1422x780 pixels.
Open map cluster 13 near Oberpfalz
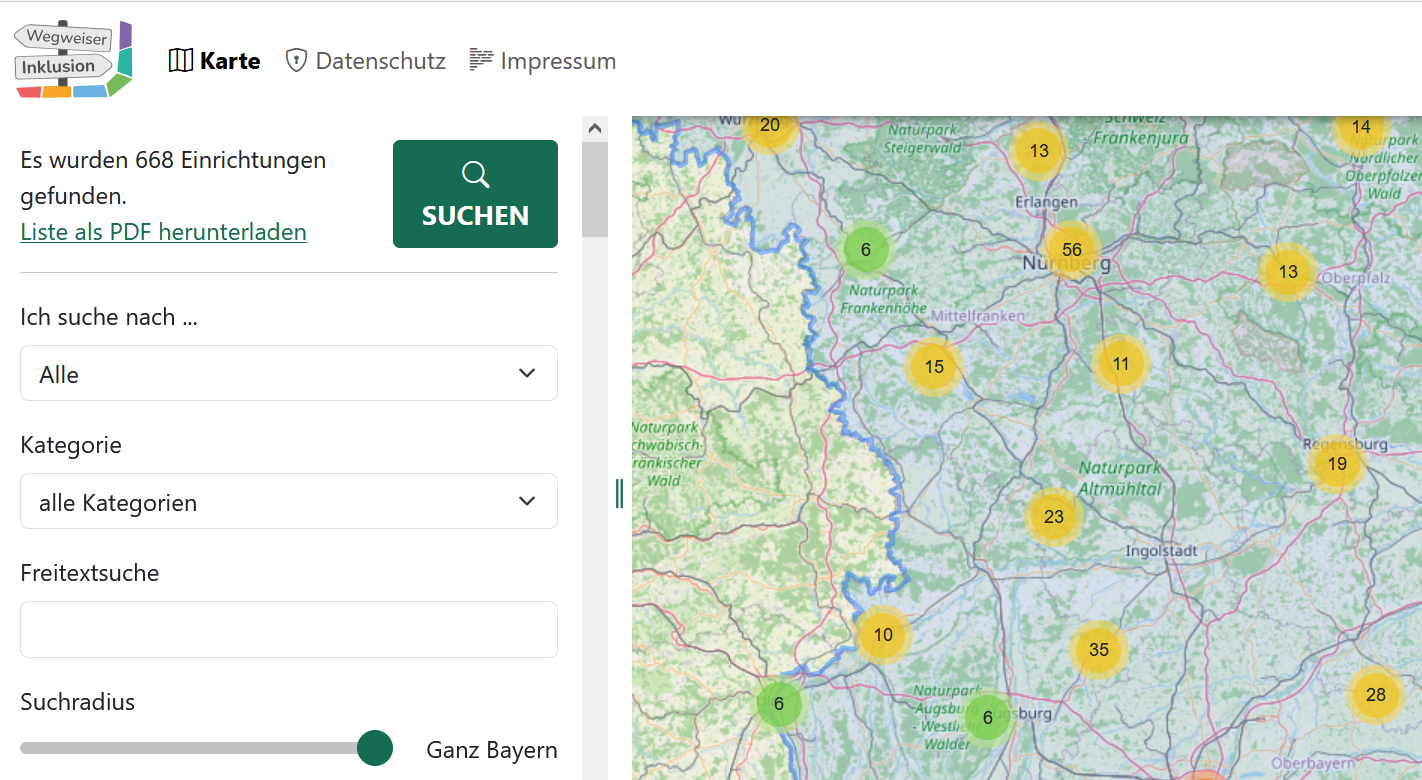click(x=1288, y=272)
